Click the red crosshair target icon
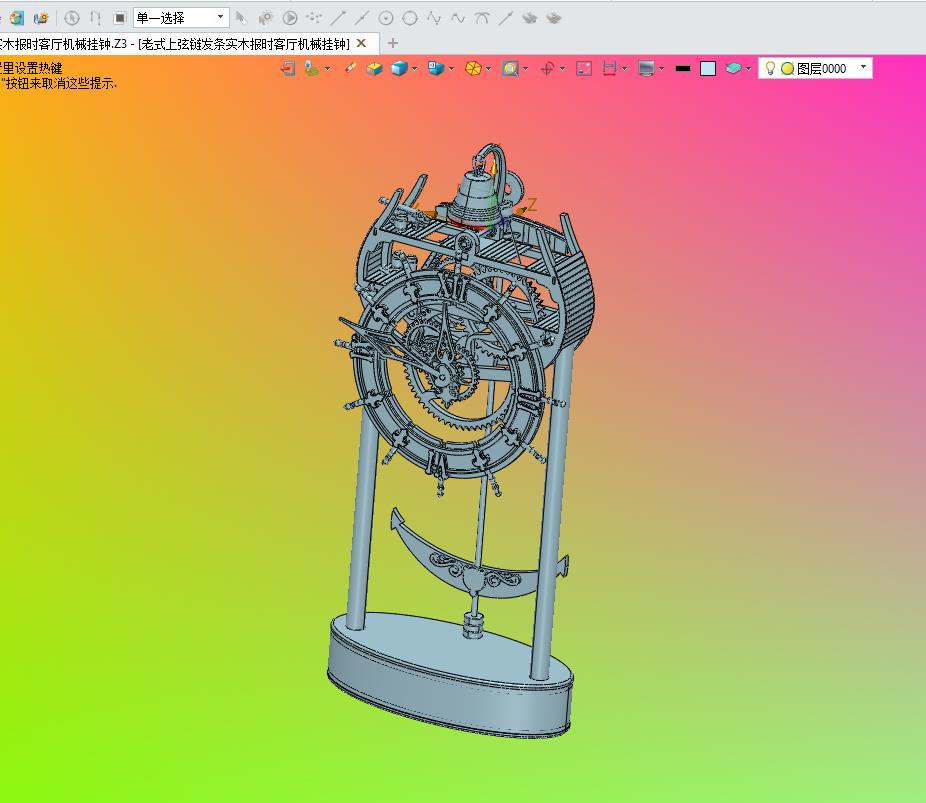 click(547, 68)
